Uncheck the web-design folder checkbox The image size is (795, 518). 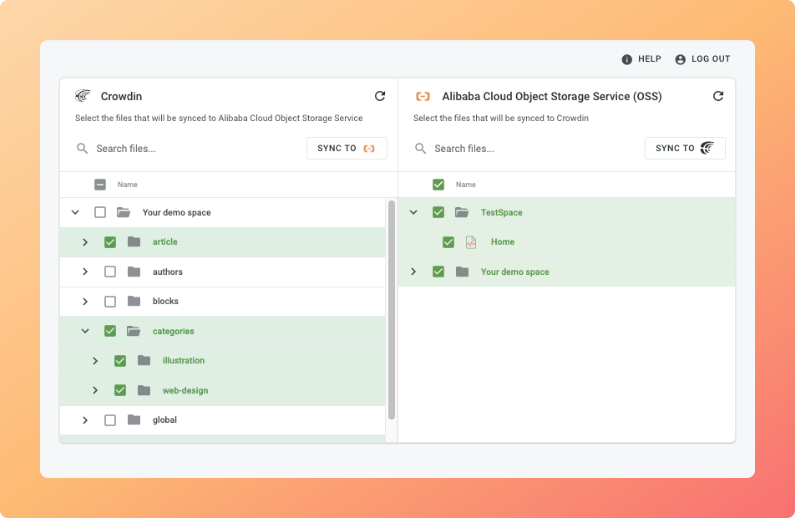point(120,390)
